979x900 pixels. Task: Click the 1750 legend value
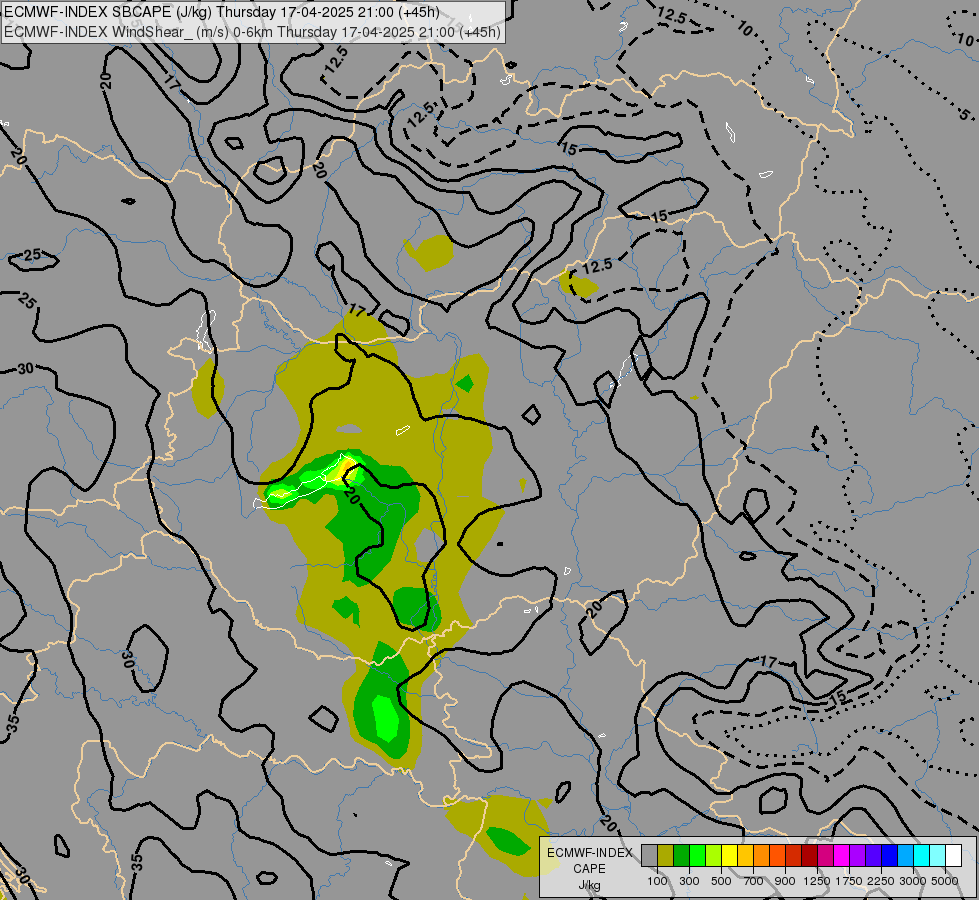tap(849, 881)
